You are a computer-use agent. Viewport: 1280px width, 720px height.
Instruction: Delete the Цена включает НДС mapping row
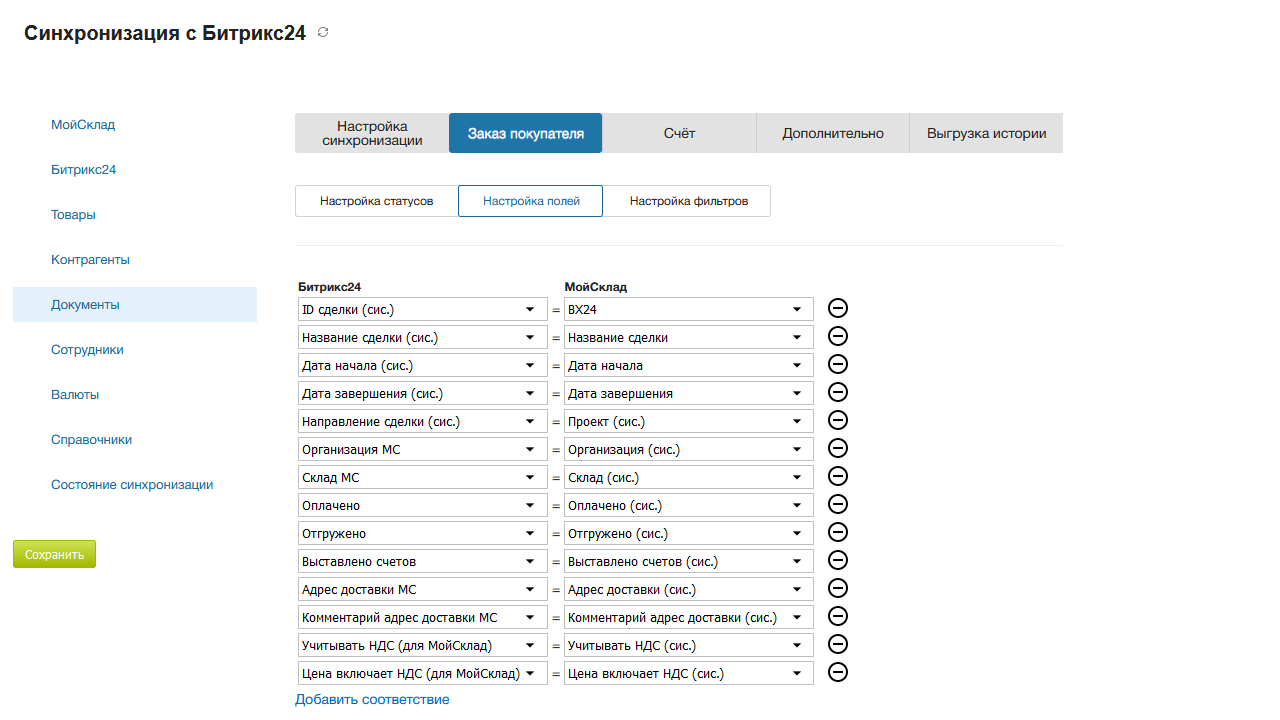tap(838, 673)
